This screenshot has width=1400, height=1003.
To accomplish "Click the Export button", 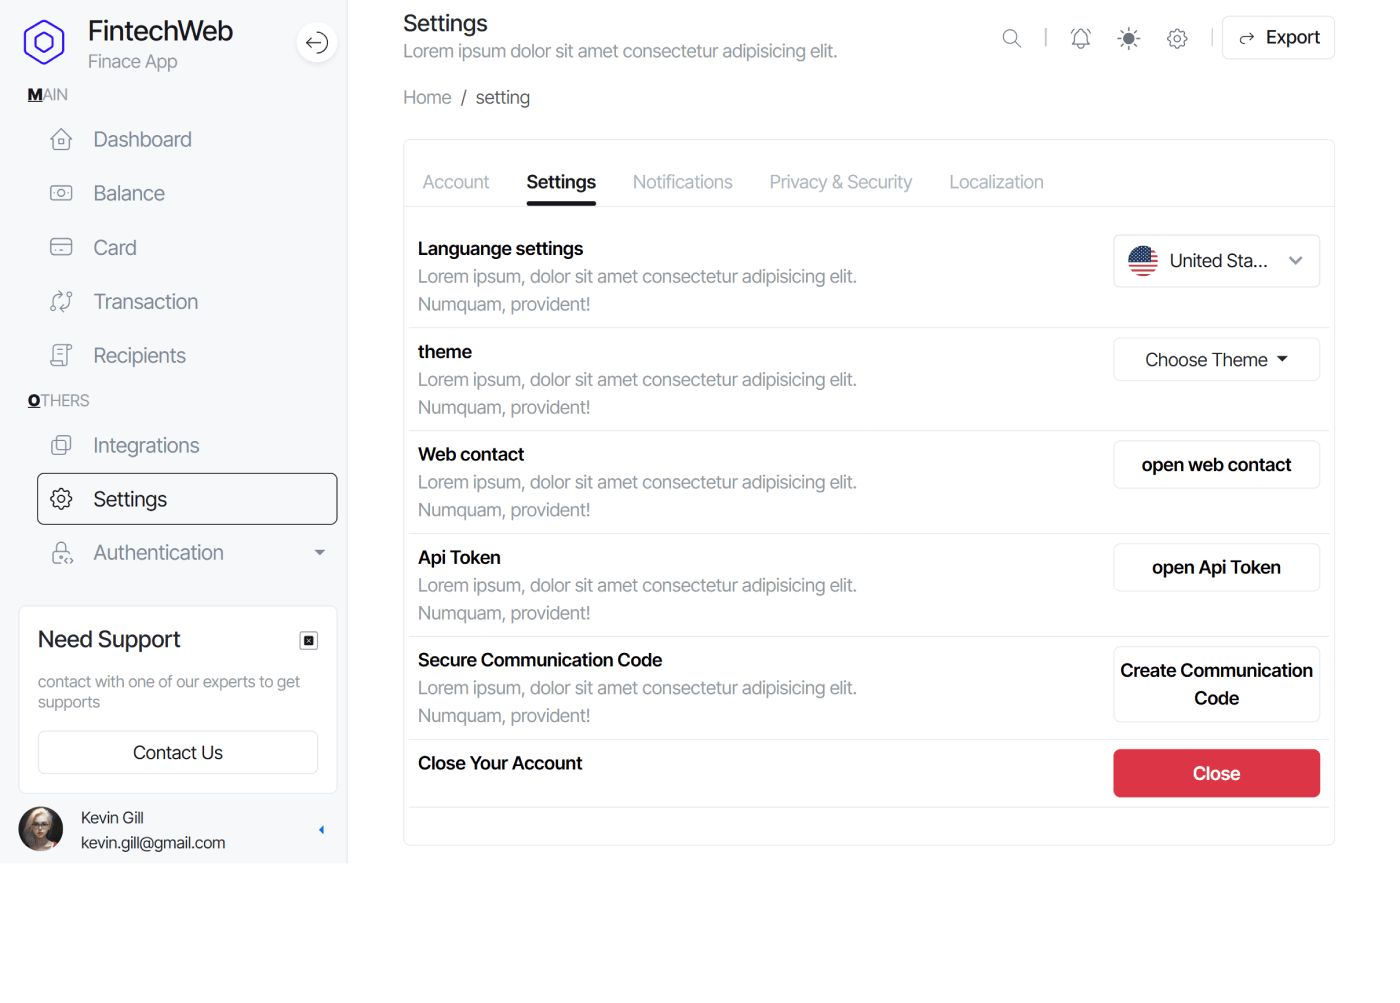I will pos(1278,38).
